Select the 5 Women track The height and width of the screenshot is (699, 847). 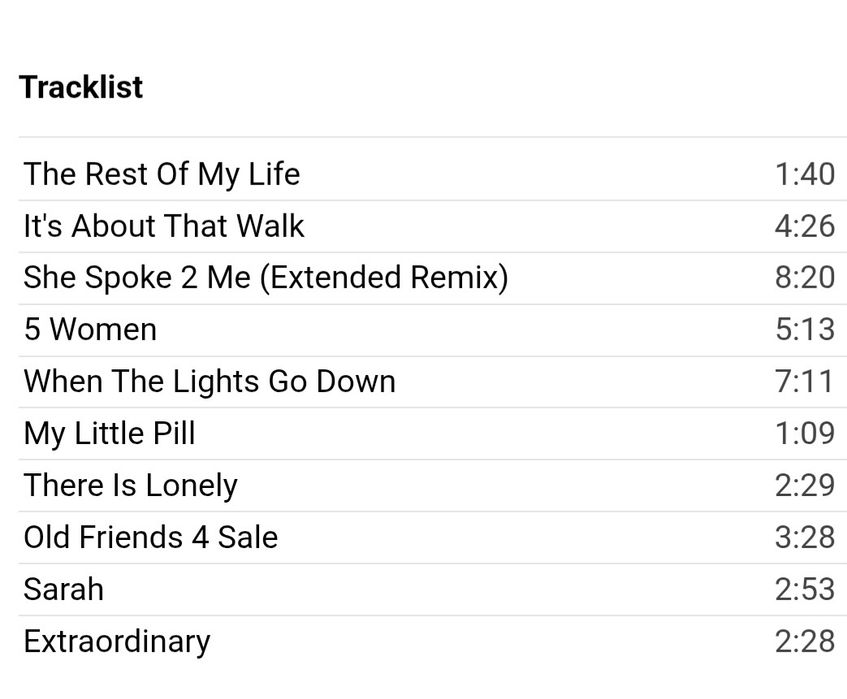90,329
